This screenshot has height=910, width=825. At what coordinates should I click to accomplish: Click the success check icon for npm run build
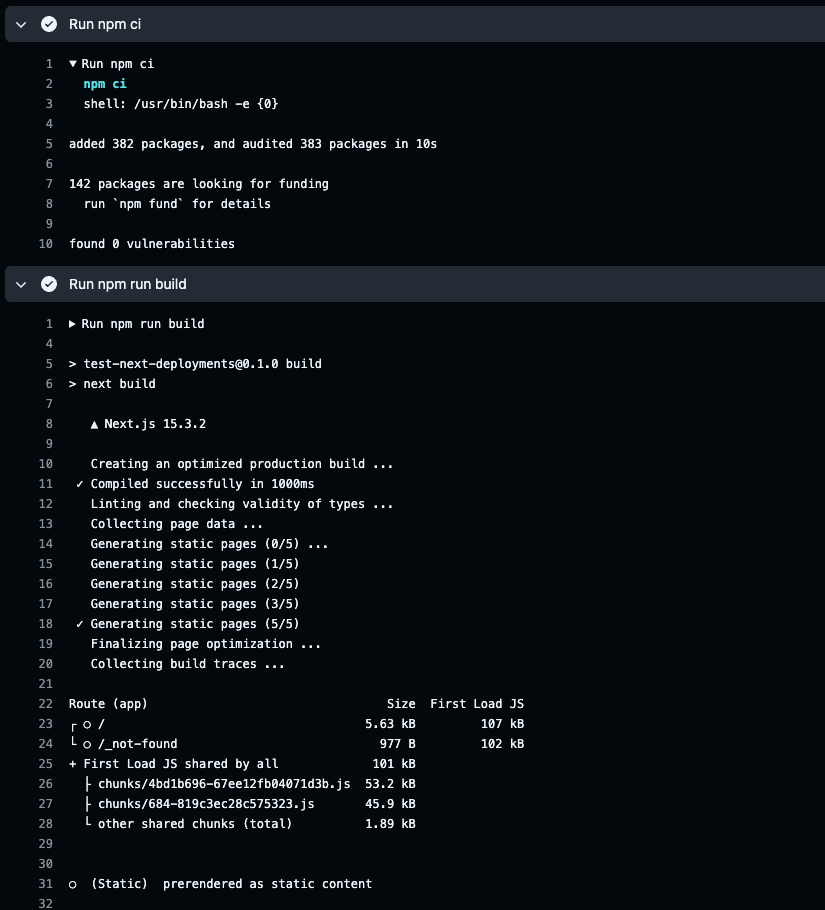49,284
